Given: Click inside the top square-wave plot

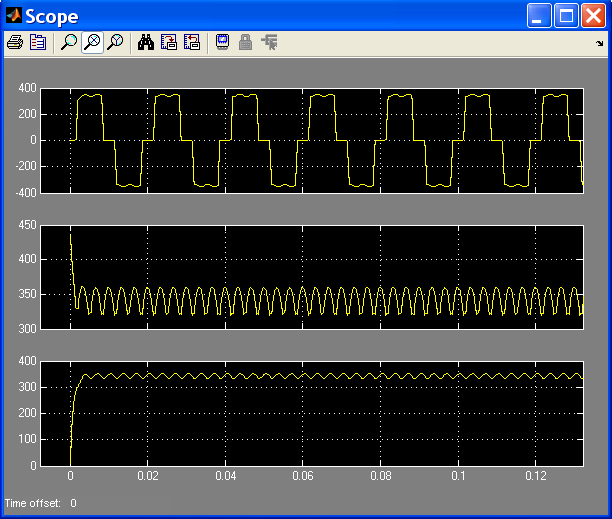Looking at the screenshot, I should [x=312, y=140].
